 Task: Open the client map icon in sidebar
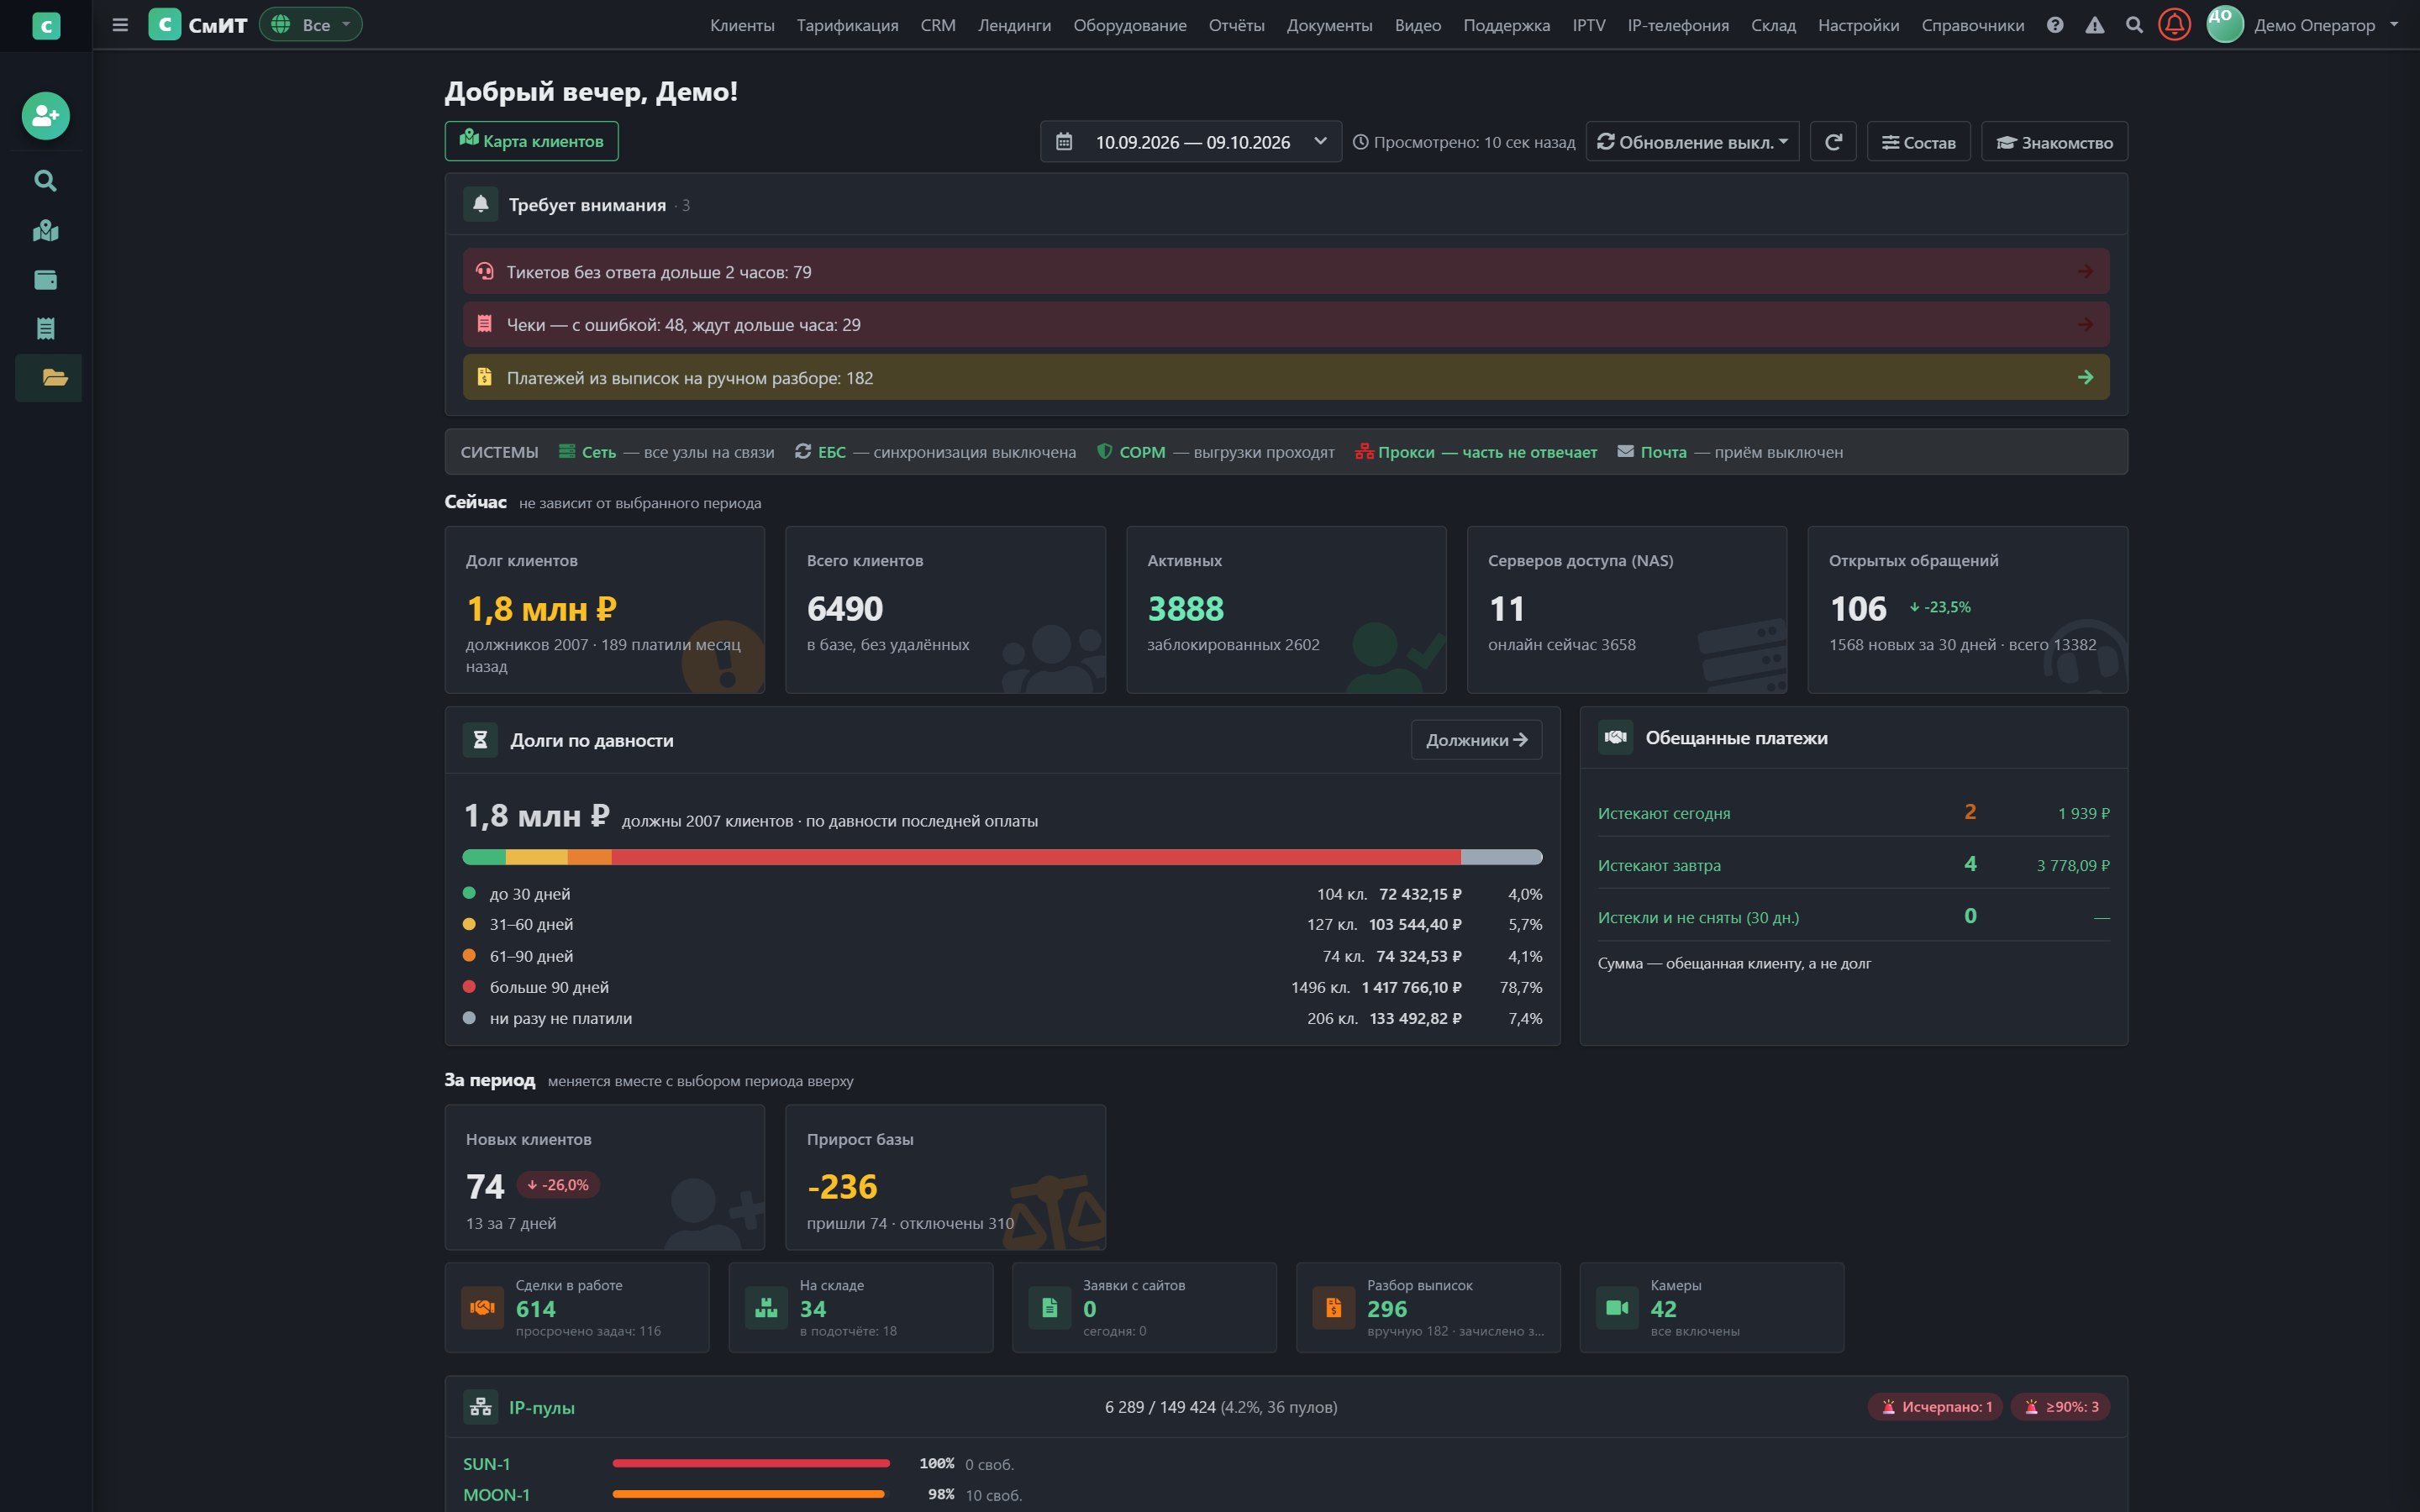46,231
